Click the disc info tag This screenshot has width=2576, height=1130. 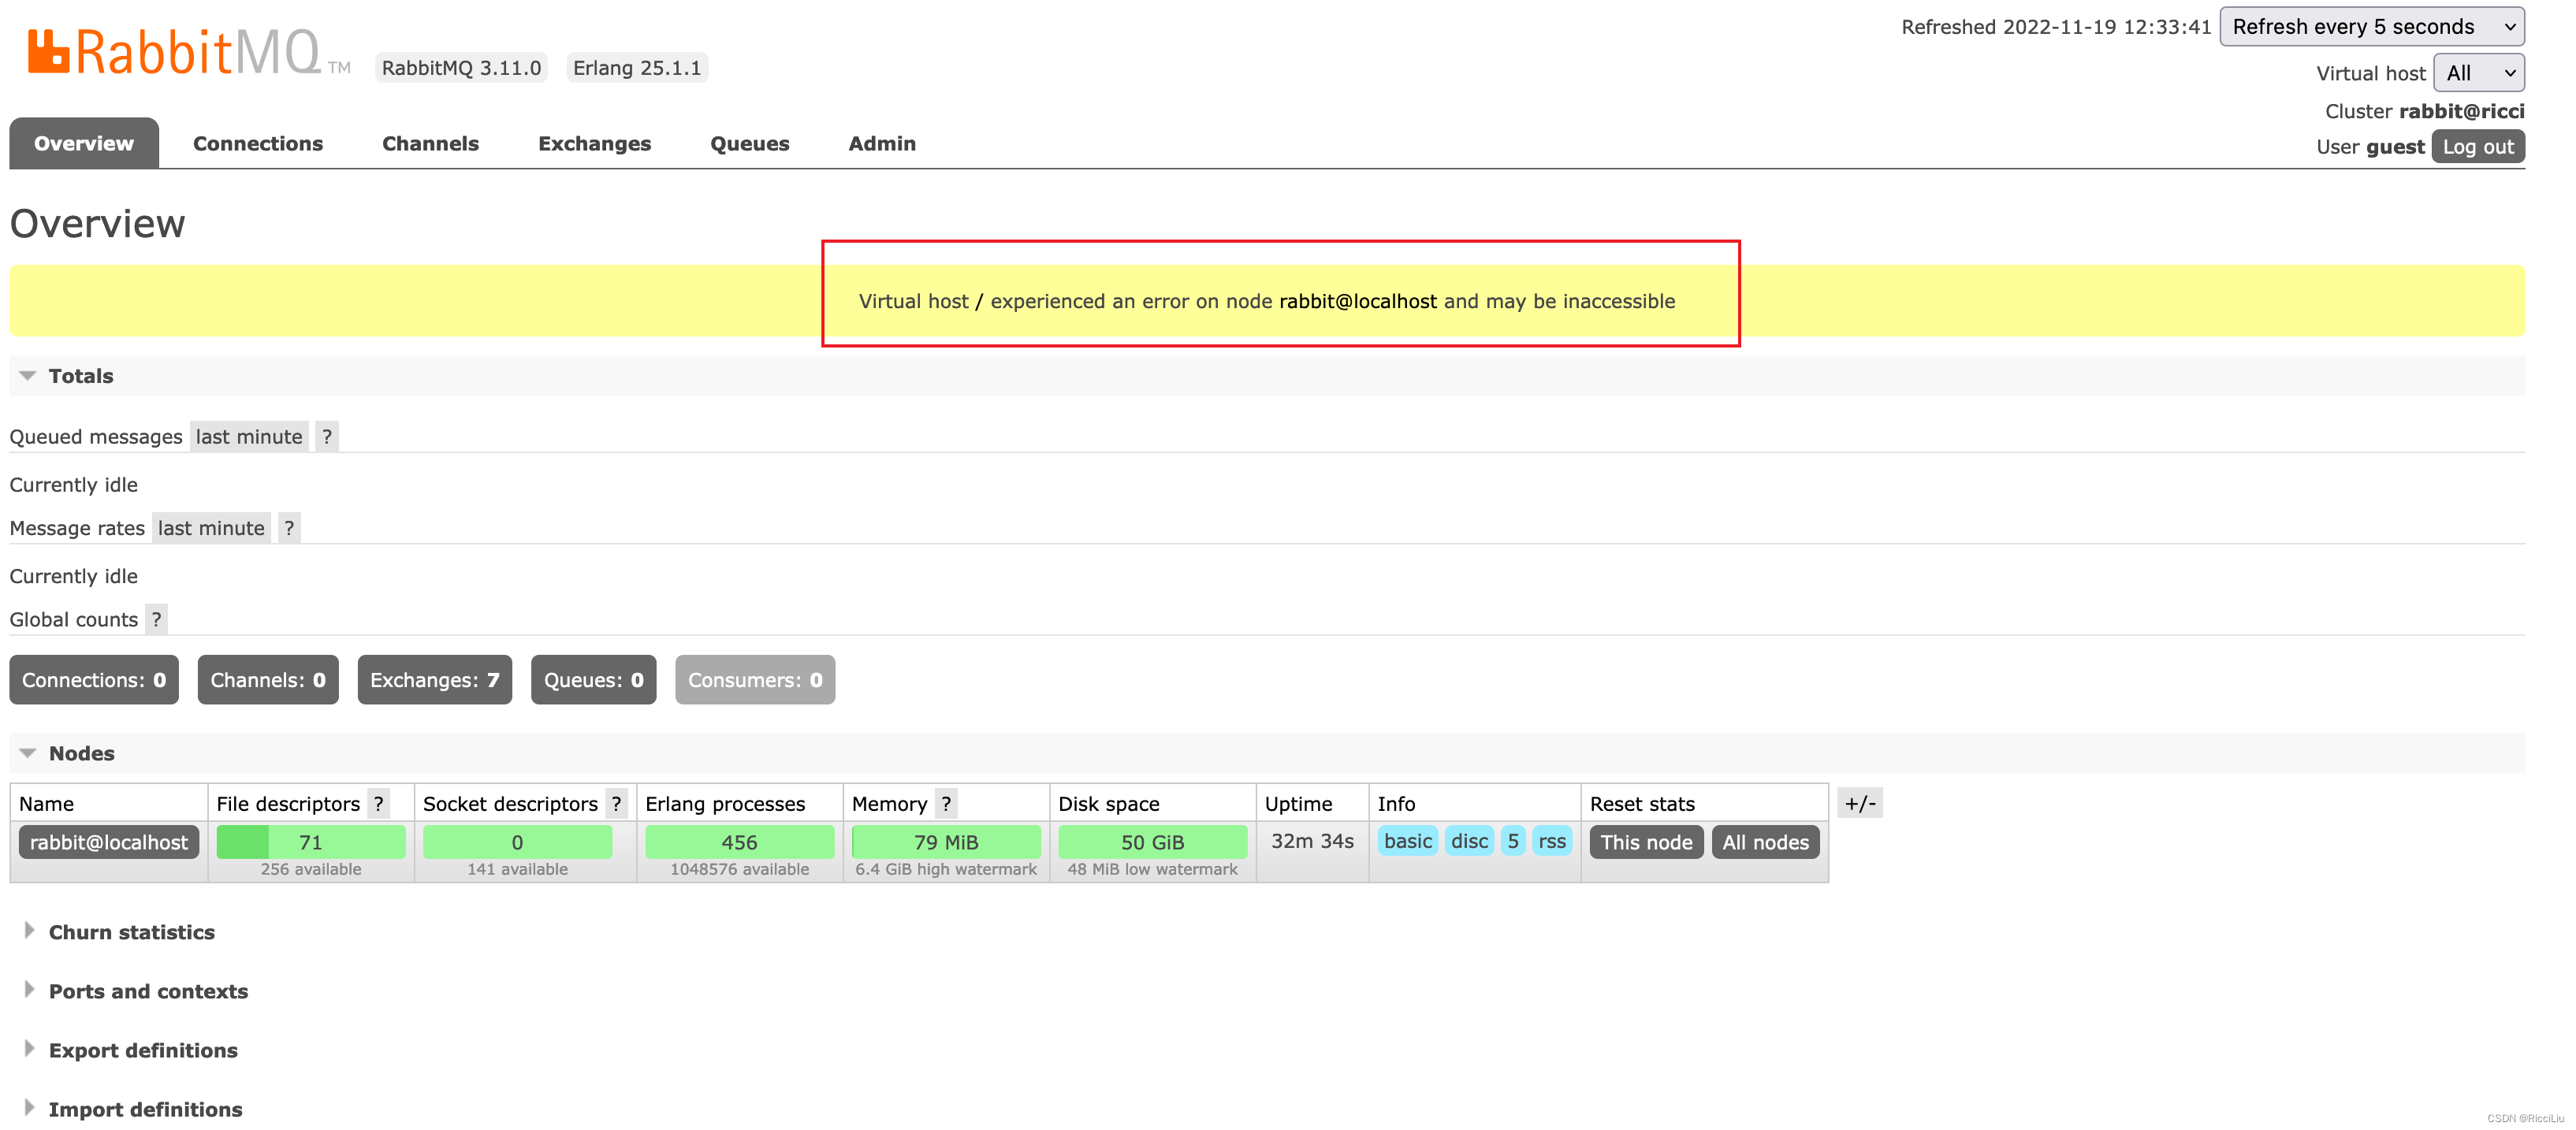tap(1469, 841)
